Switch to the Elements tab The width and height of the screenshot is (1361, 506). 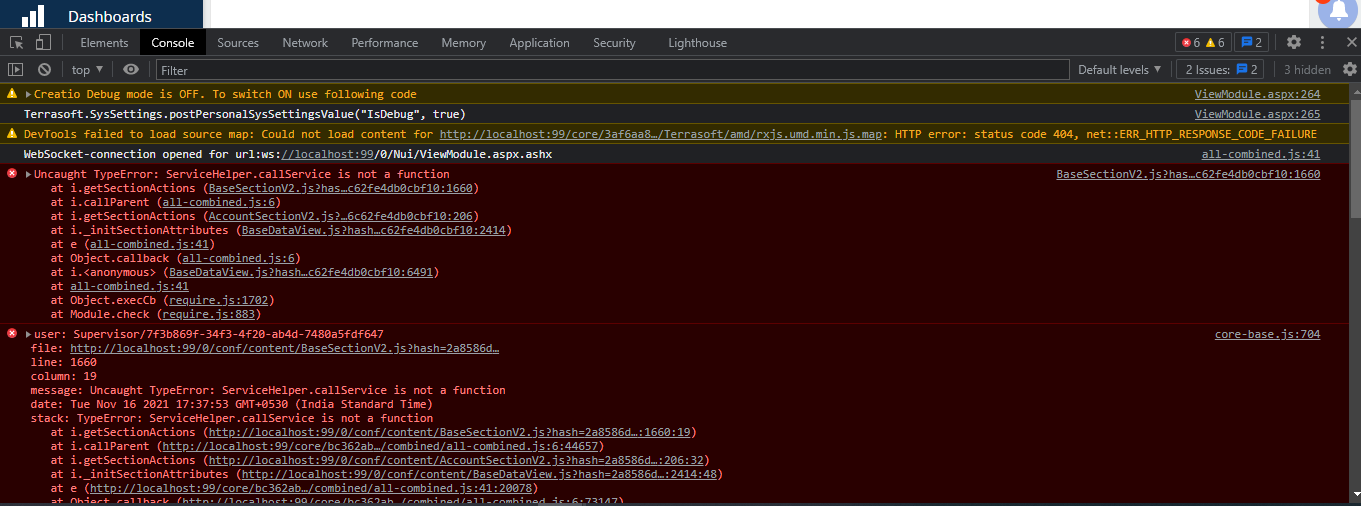click(104, 43)
